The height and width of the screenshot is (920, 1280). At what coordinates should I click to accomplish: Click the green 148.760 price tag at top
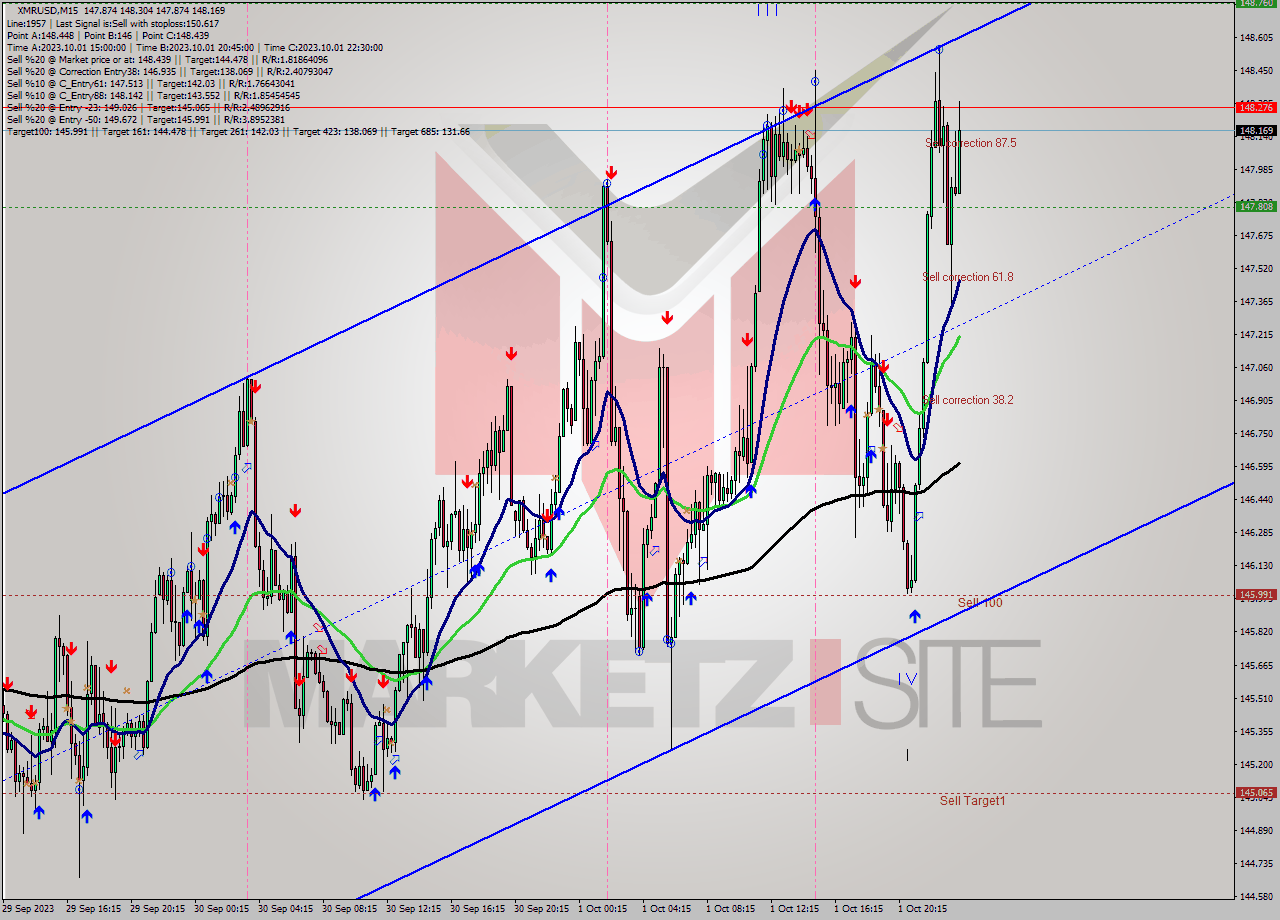pos(1256,3)
